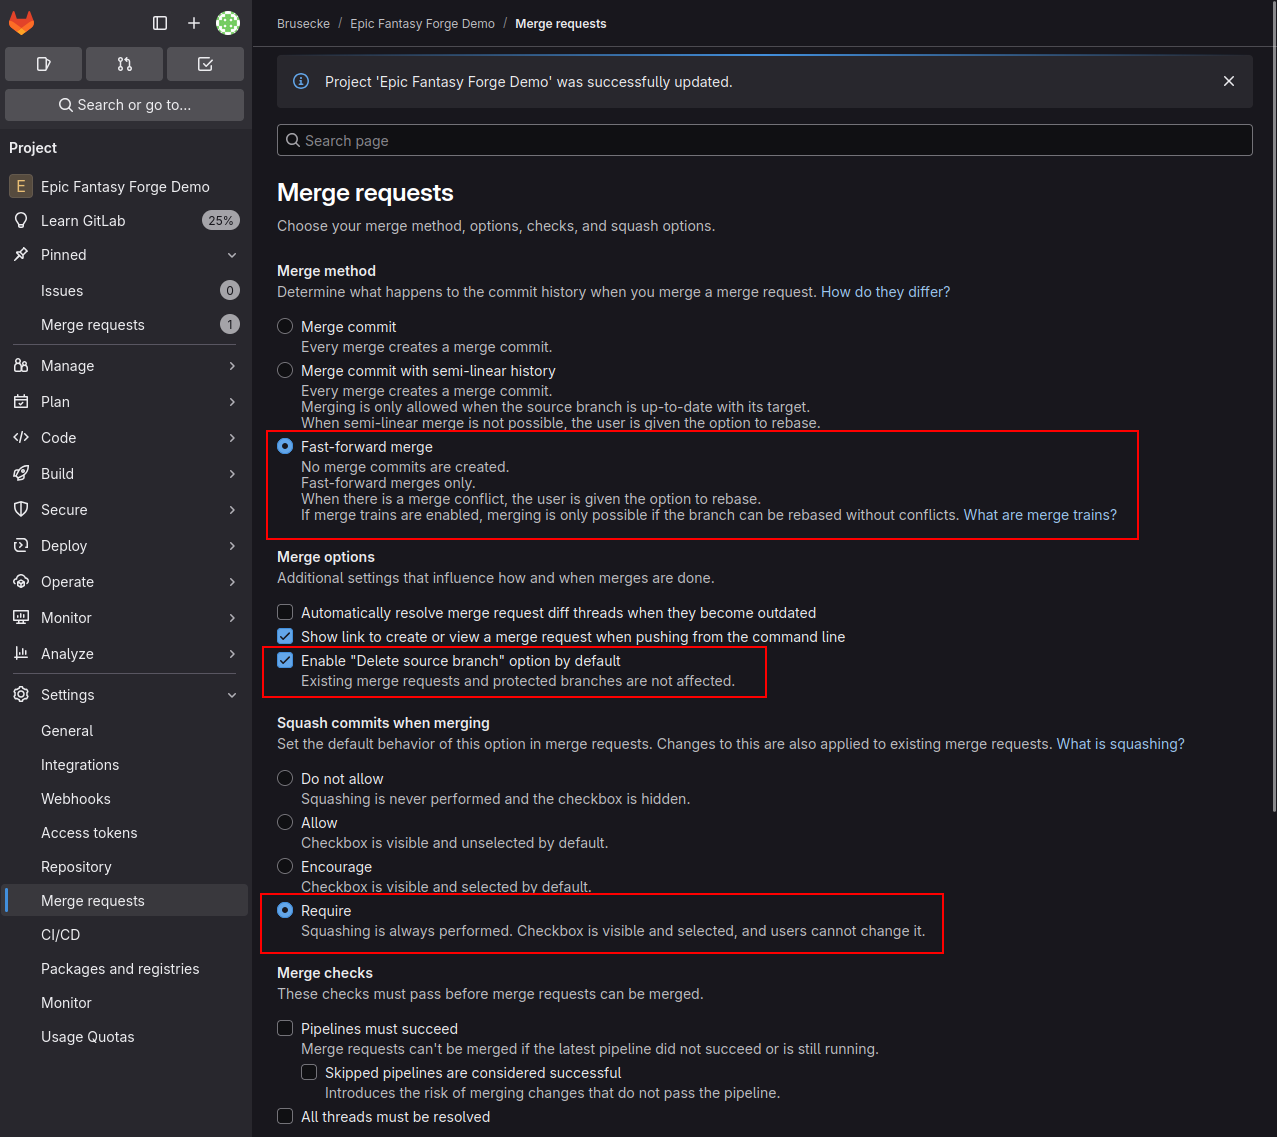Click the Build rocket icon
This screenshot has height=1137, width=1277.
21,473
